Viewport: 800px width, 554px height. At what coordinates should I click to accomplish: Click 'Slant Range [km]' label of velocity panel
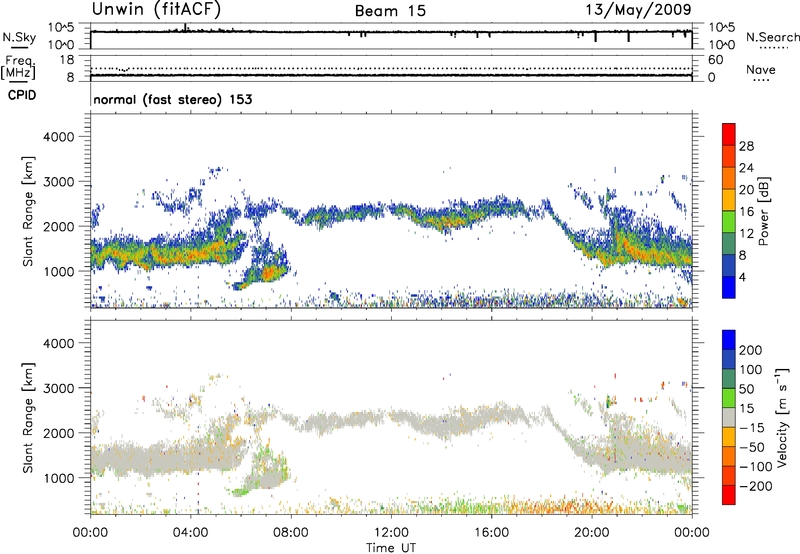coord(28,418)
